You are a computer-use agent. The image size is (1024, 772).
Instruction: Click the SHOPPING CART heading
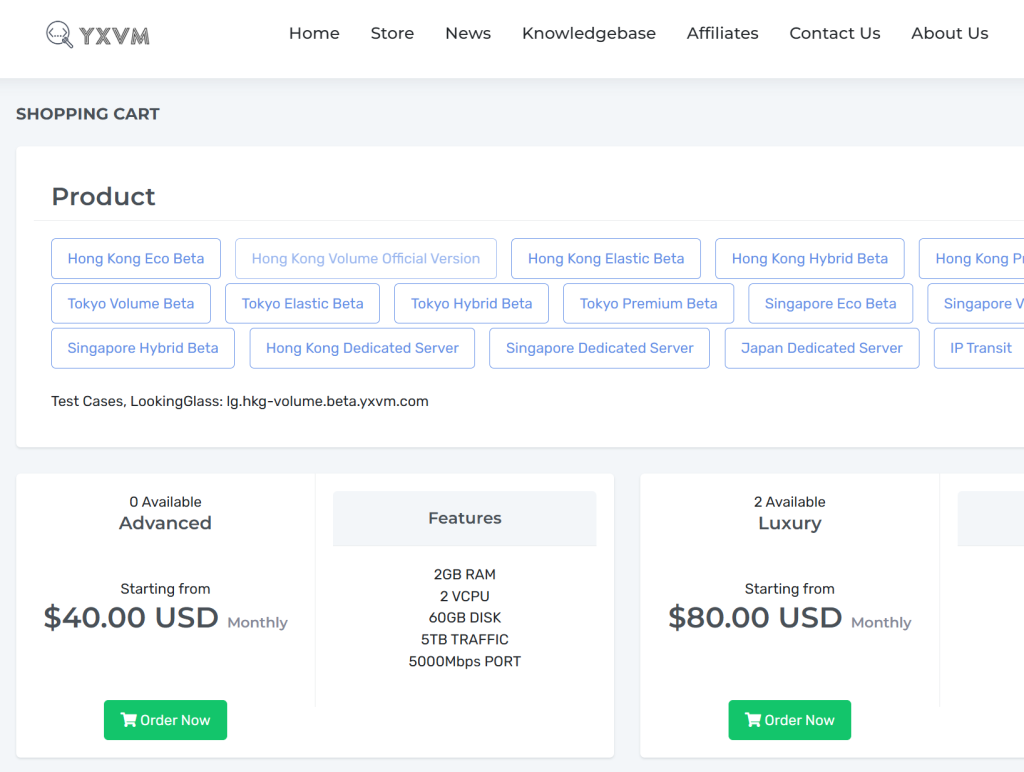tap(88, 114)
